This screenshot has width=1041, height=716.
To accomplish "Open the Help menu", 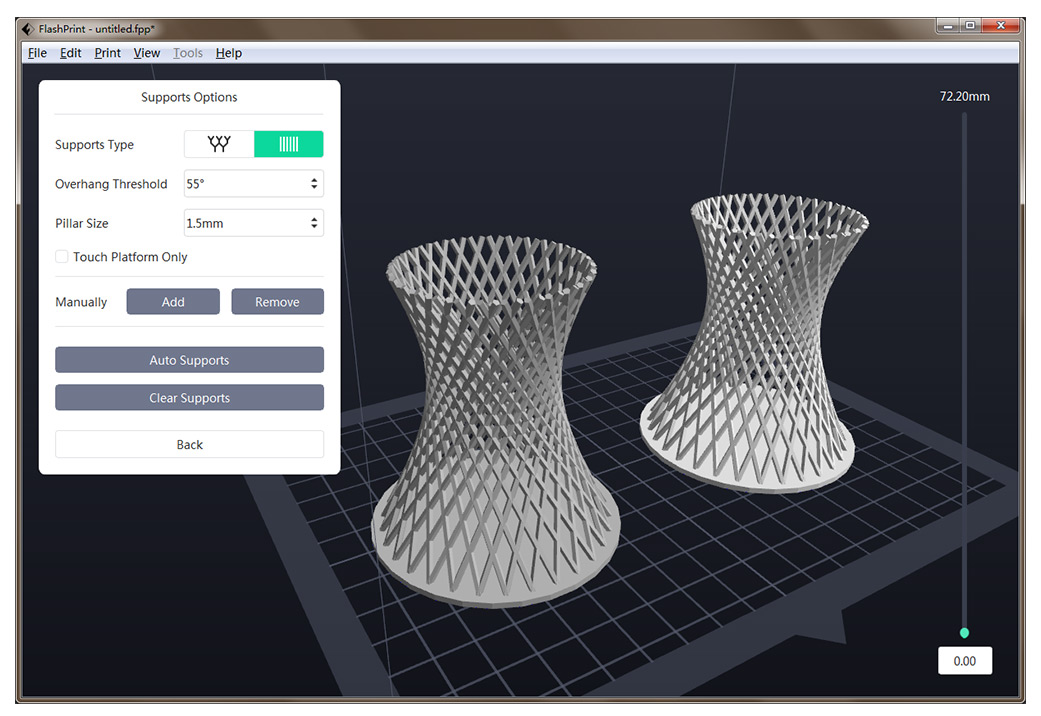I will click(228, 53).
